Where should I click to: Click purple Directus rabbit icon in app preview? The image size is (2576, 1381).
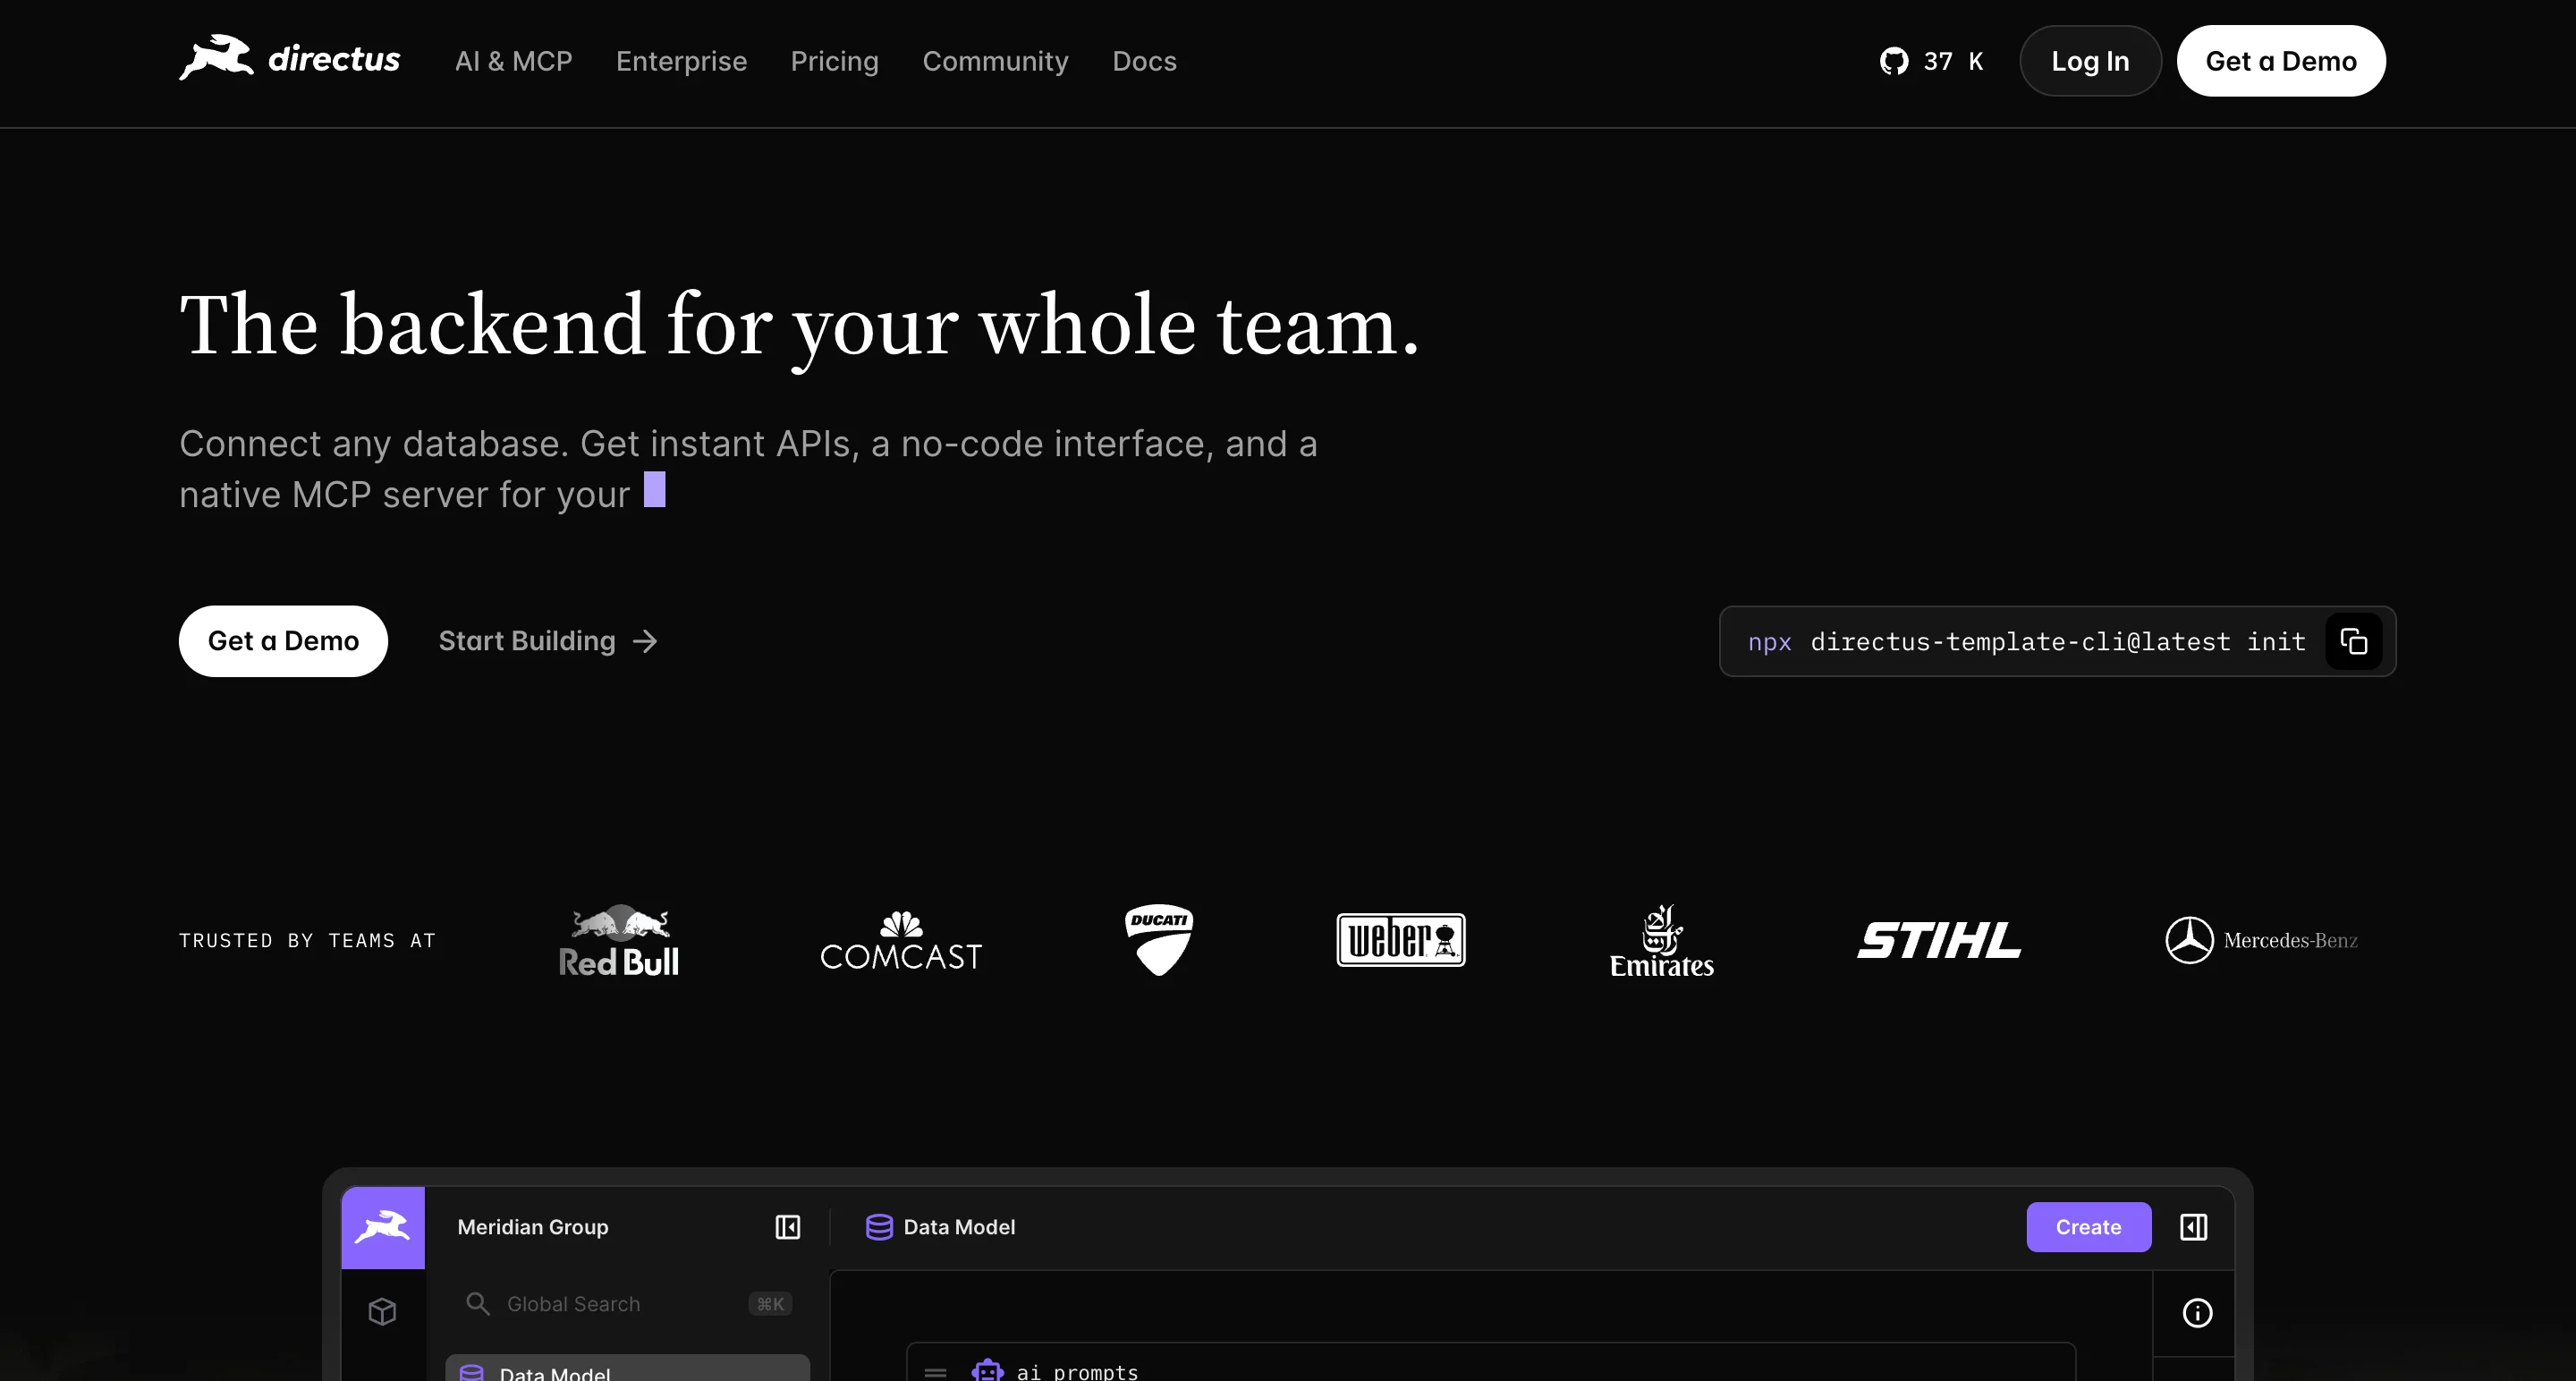383,1227
